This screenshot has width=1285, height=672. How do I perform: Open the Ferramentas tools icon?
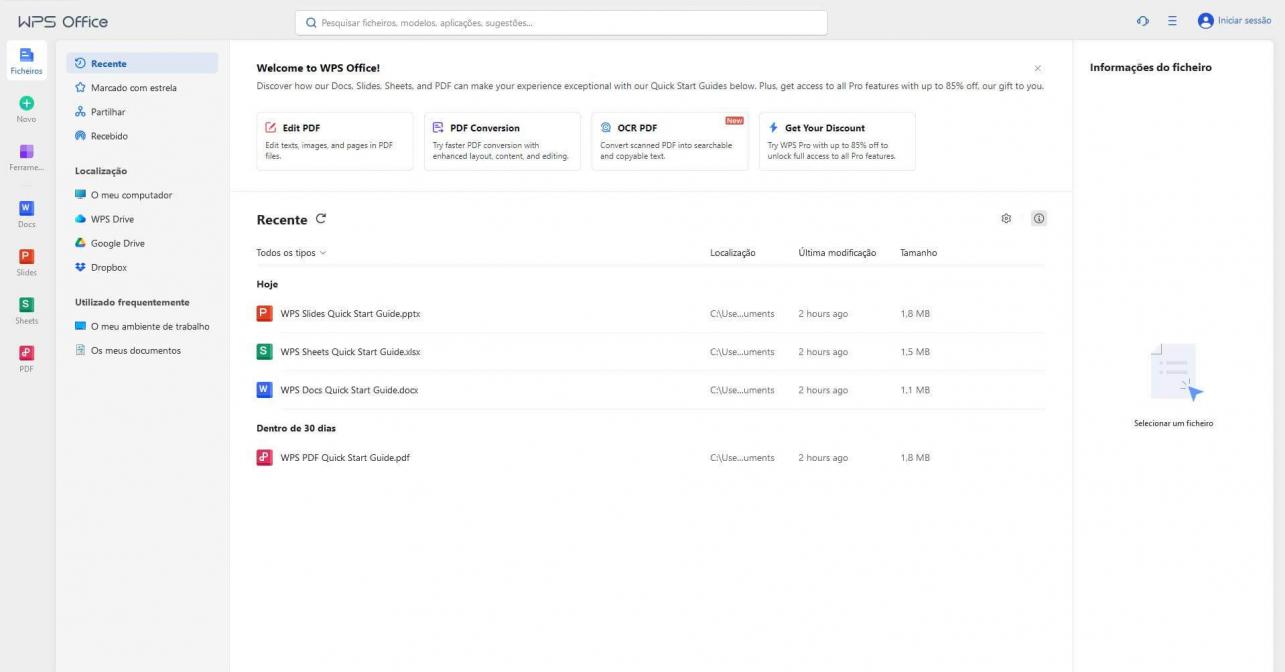26,152
